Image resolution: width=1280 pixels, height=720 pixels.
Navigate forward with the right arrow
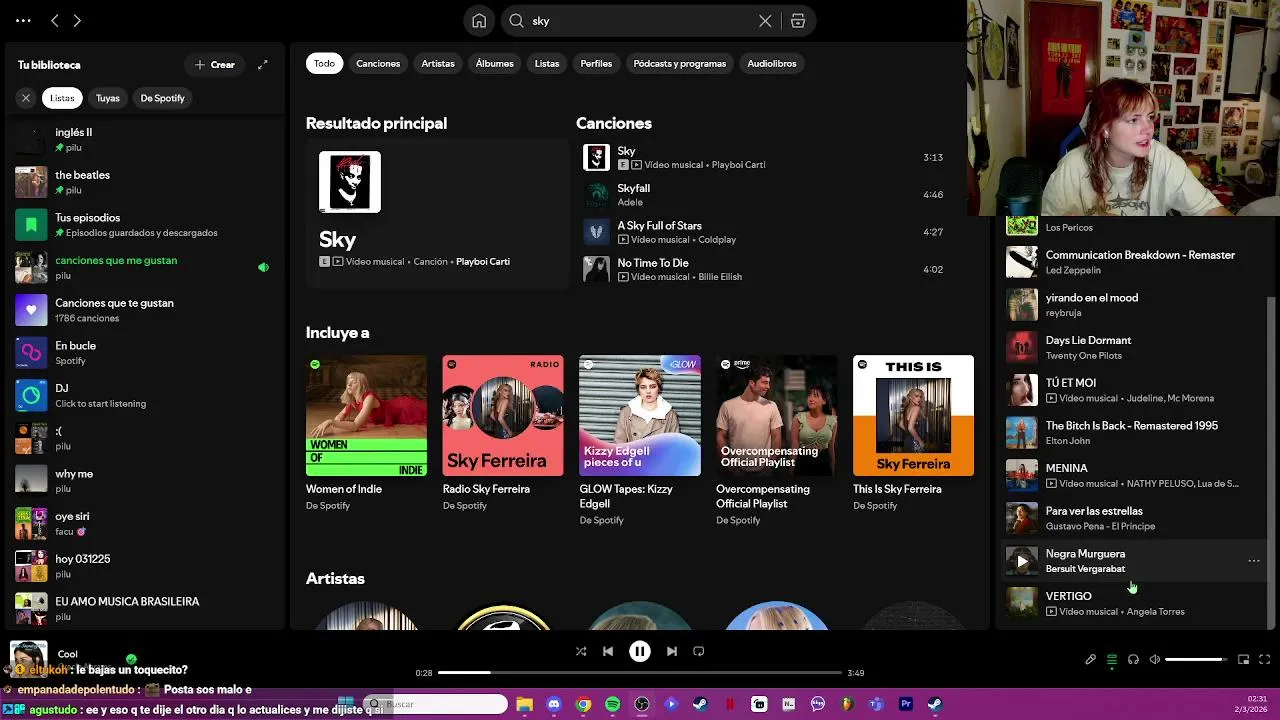click(x=77, y=20)
